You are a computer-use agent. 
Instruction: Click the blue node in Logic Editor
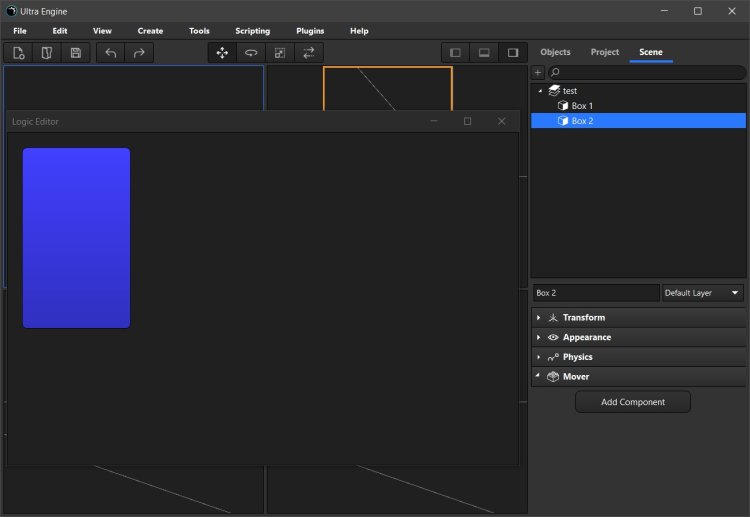[76, 238]
